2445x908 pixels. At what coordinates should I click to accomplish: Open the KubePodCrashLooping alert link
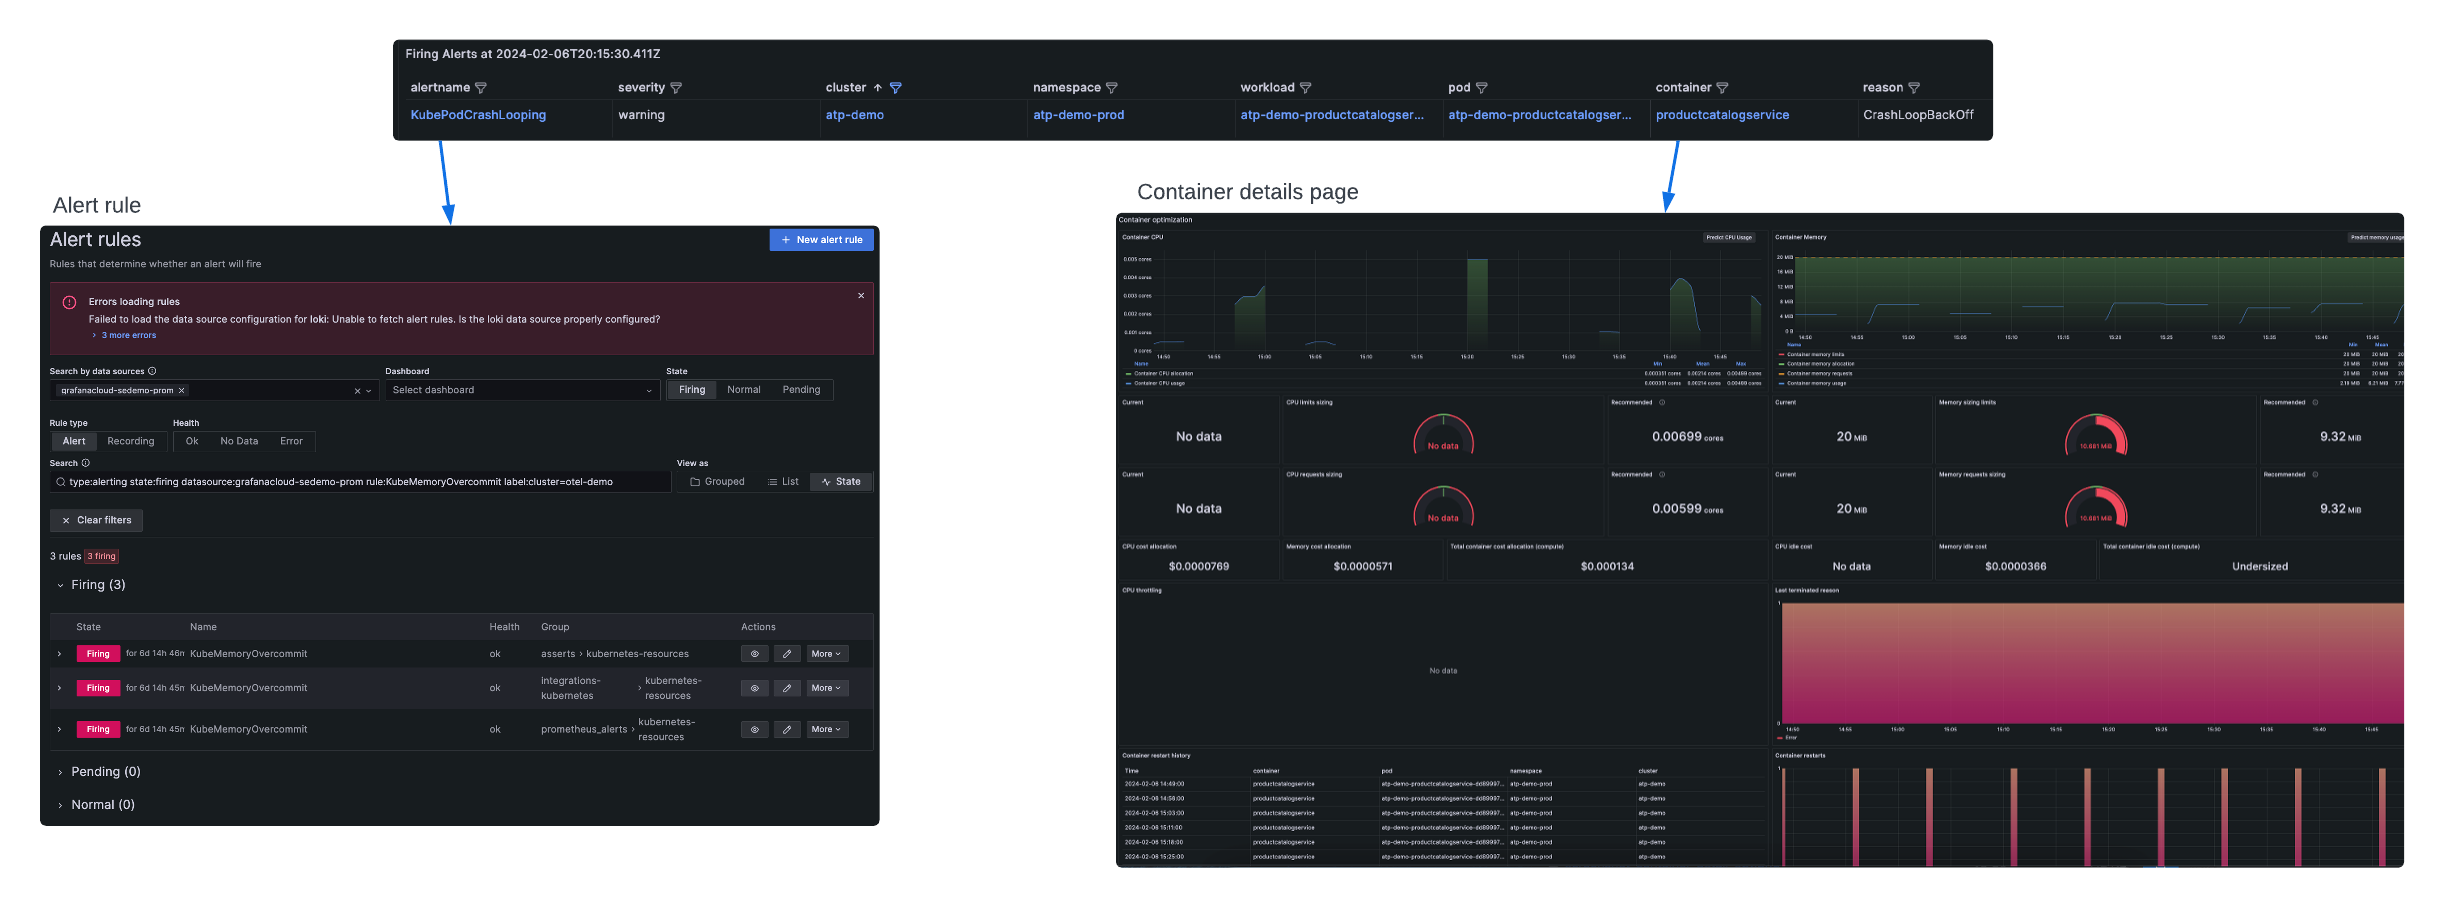click(x=478, y=115)
